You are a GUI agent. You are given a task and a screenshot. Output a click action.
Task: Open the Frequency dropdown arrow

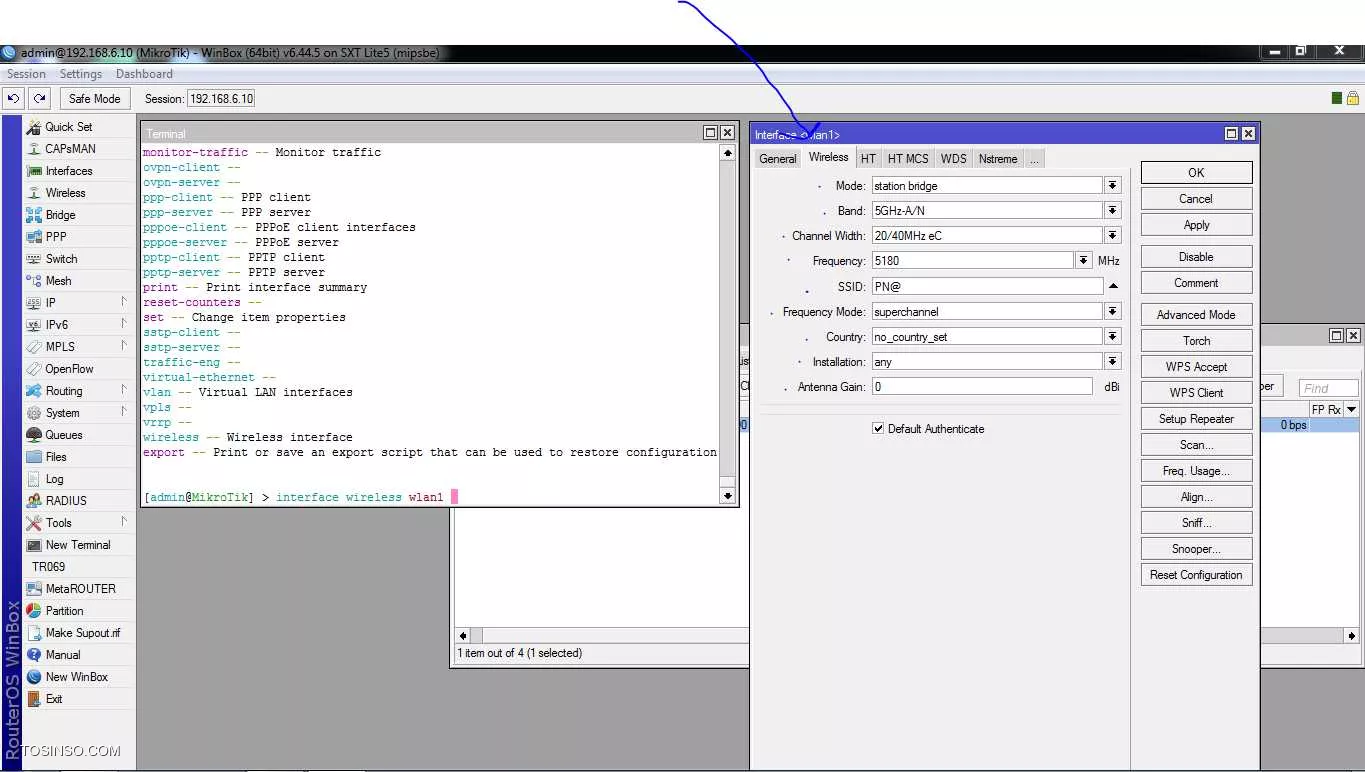[x=1083, y=261]
